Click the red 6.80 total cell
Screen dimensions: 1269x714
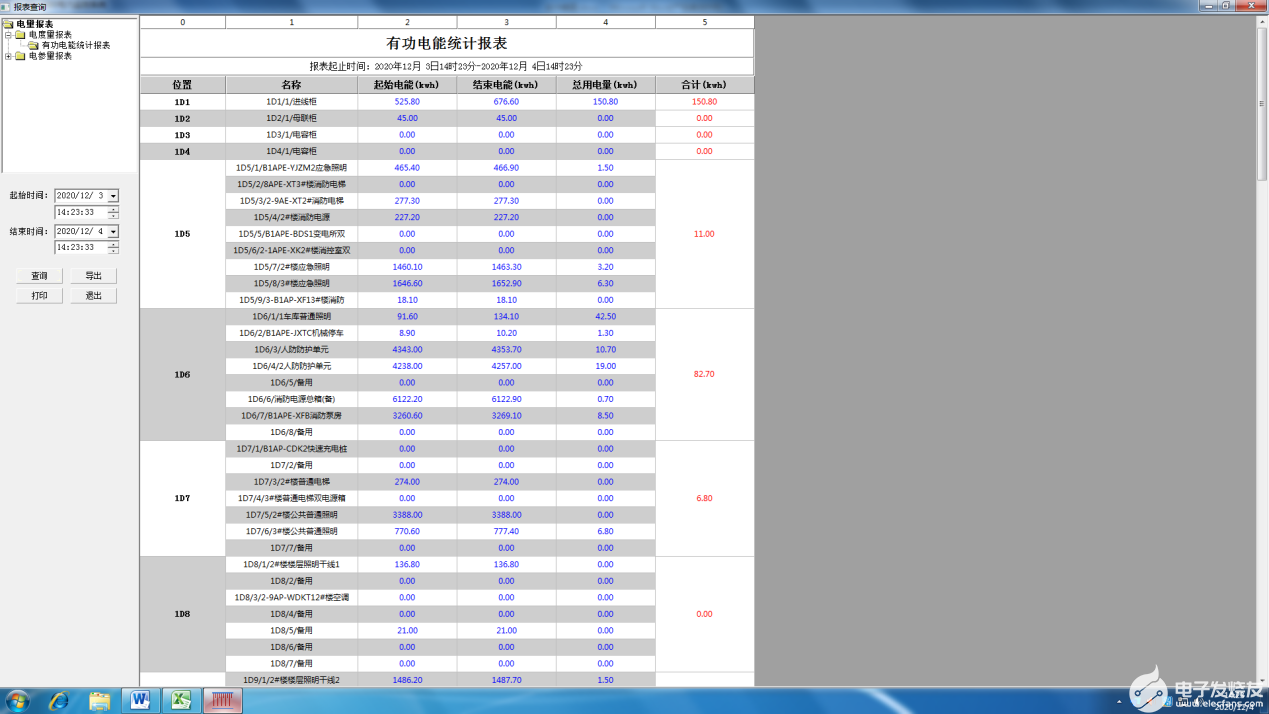coord(704,498)
